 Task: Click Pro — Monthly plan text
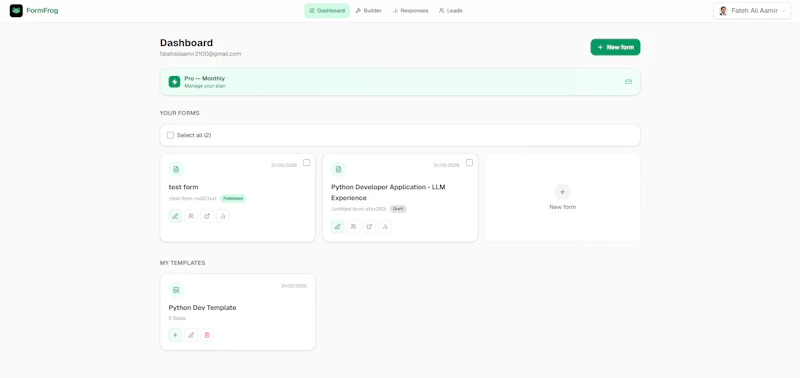pos(205,79)
